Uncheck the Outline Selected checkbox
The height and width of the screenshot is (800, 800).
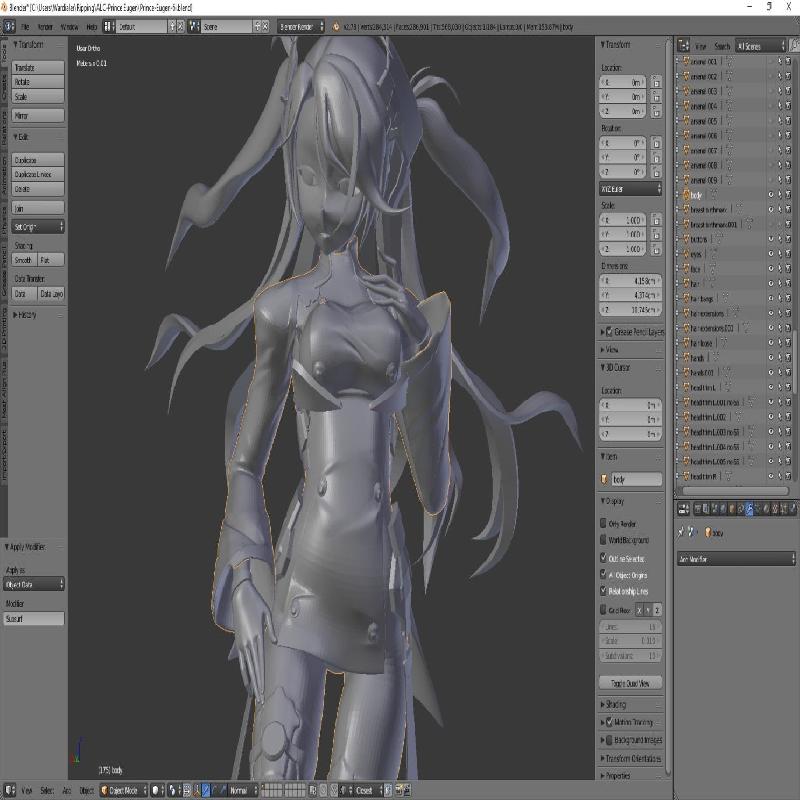604,558
